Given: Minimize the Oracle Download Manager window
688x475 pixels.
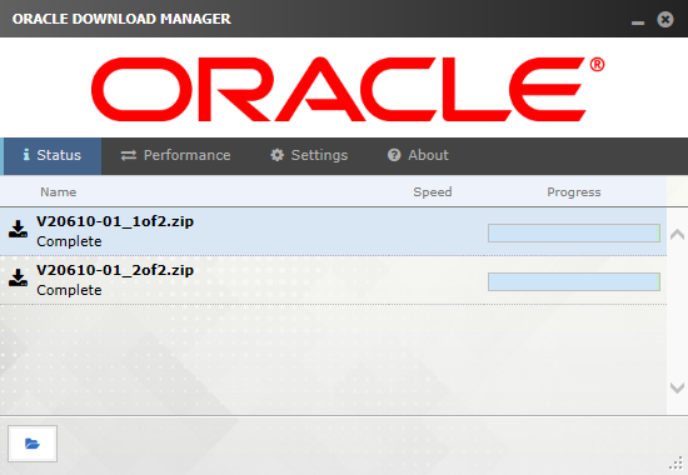Looking at the screenshot, I should click(638, 22).
